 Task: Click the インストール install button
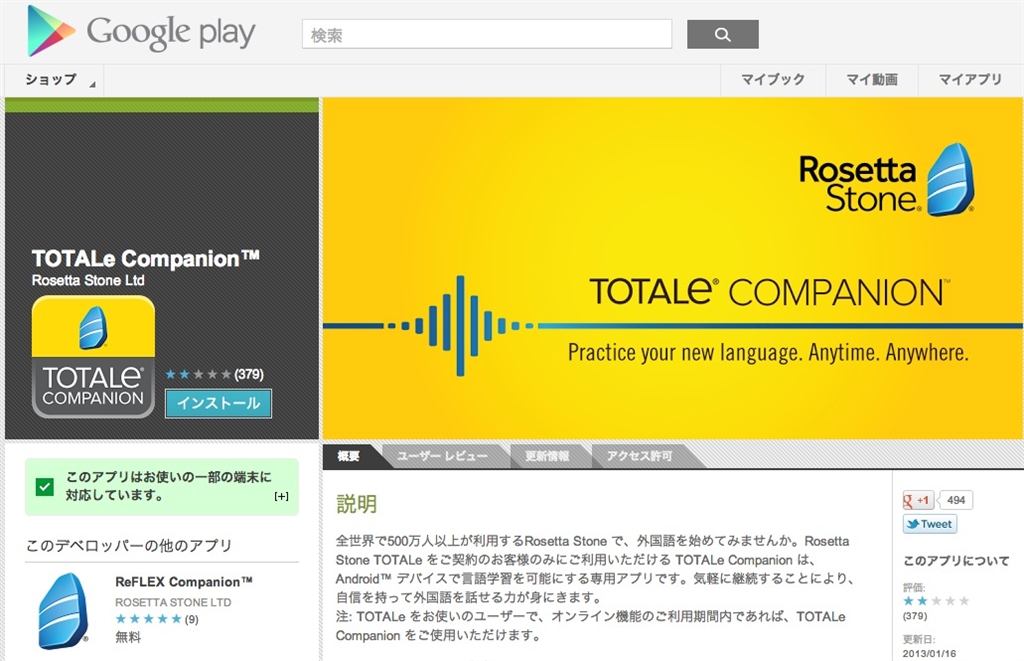click(218, 403)
